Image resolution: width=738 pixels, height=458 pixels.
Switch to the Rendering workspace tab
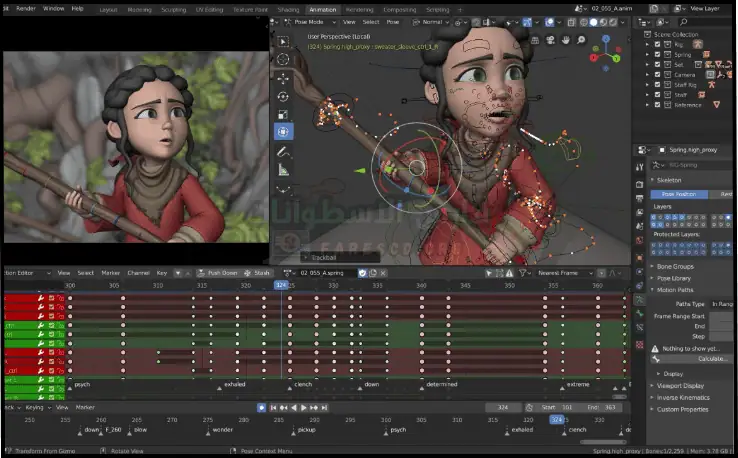pyautogui.click(x=359, y=9)
